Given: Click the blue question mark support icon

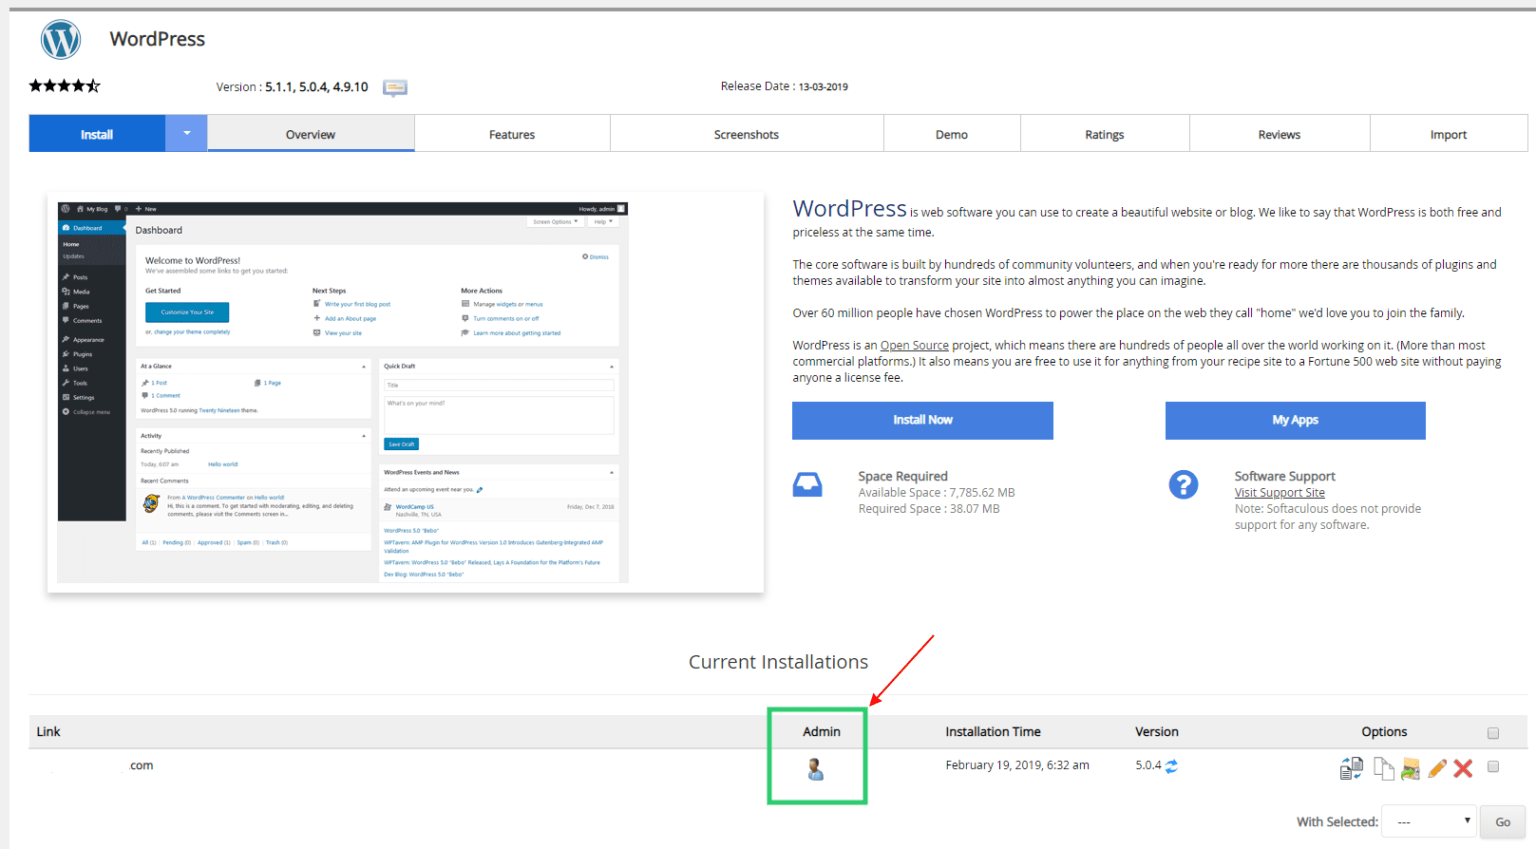Looking at the screenshot, I should point(1183,485).
